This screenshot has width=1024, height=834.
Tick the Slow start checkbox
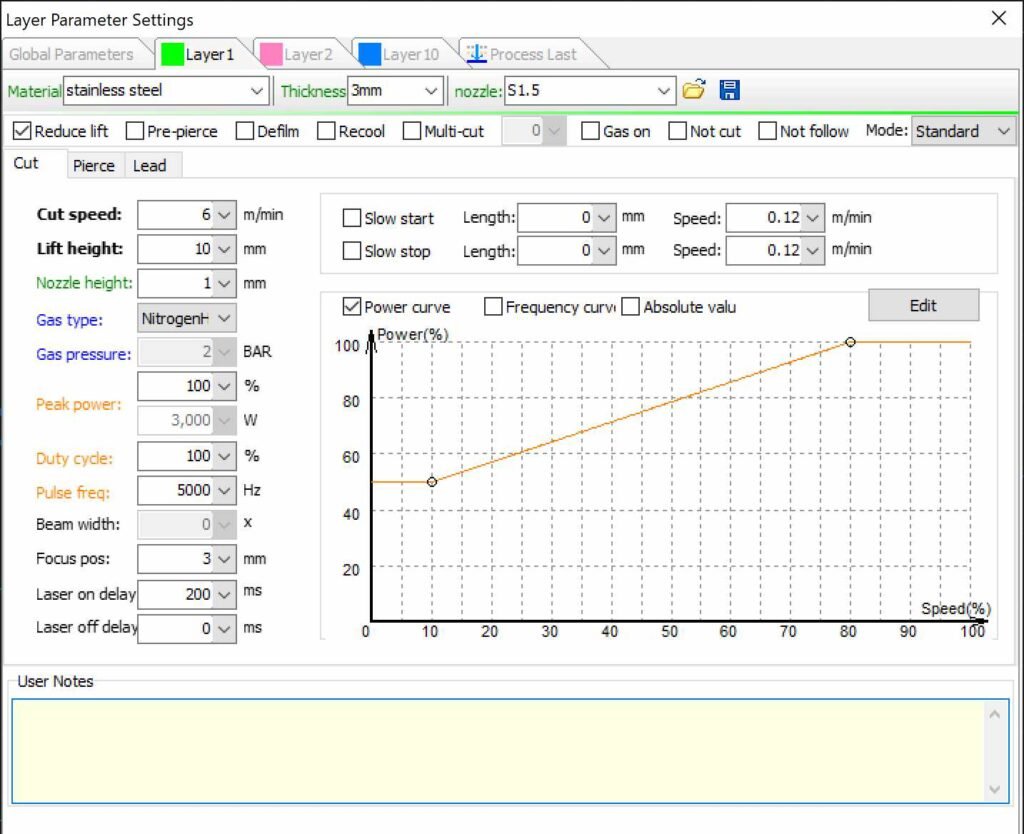[352, 218]
